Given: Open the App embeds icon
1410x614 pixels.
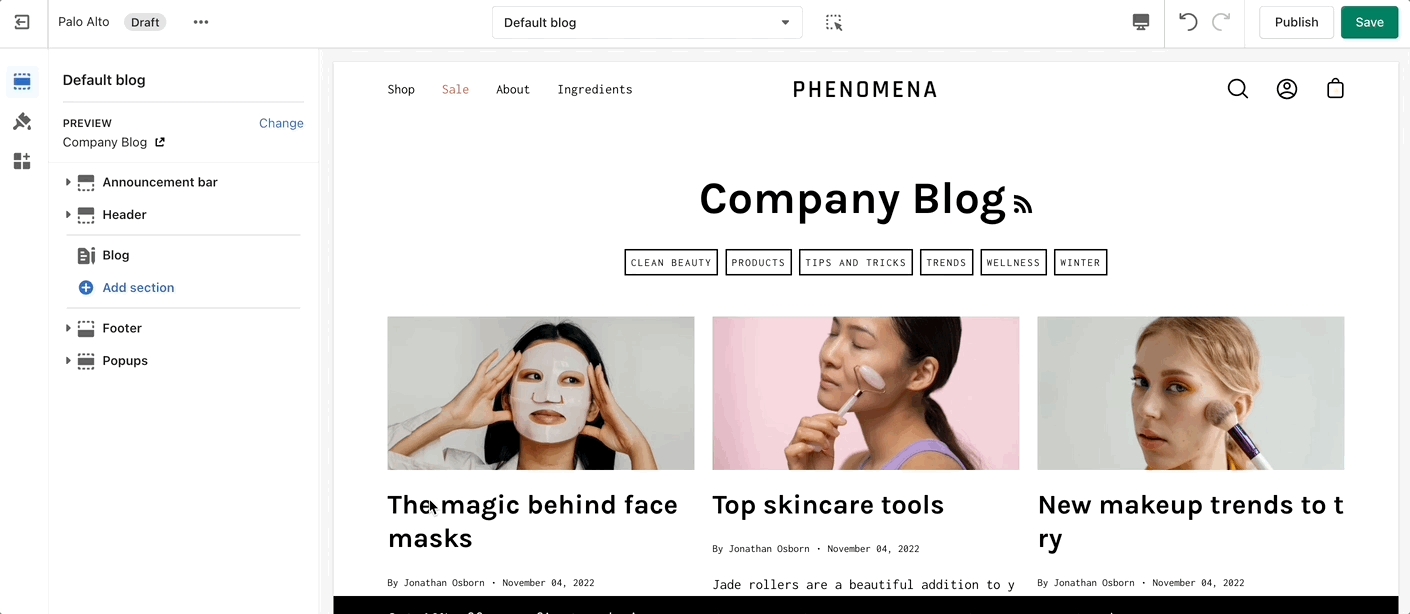Looking at the screenshot, I should 22,161.
